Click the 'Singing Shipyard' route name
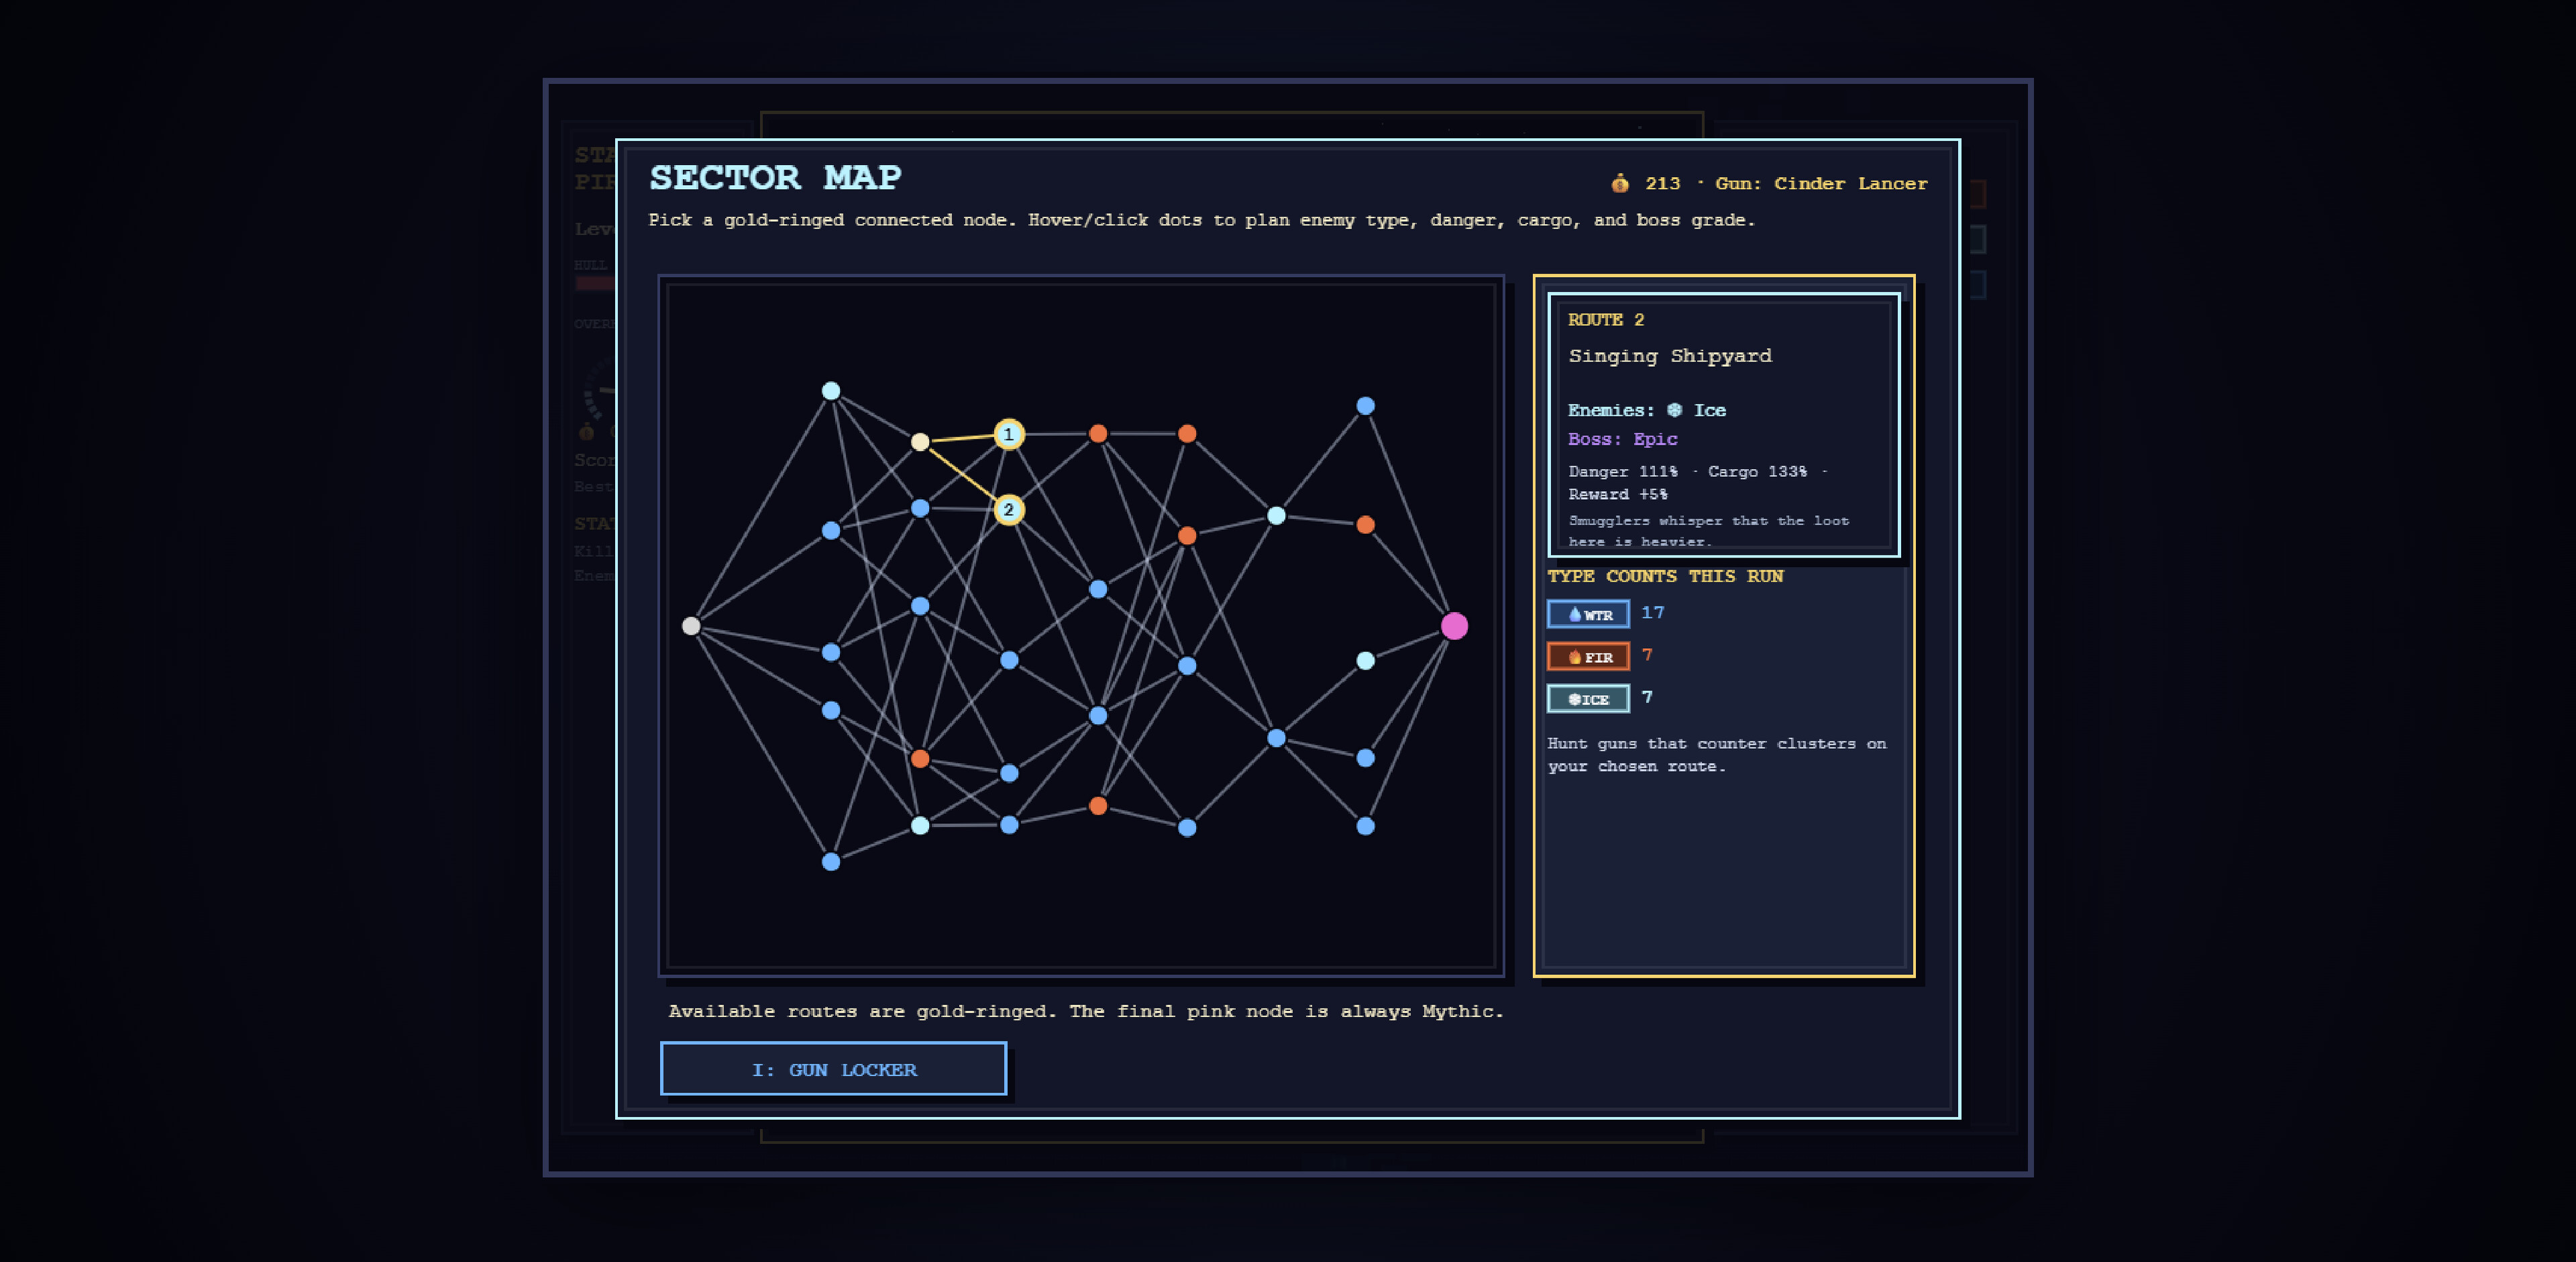This screenshot has height=1262, width=2576. point(1670,356)
